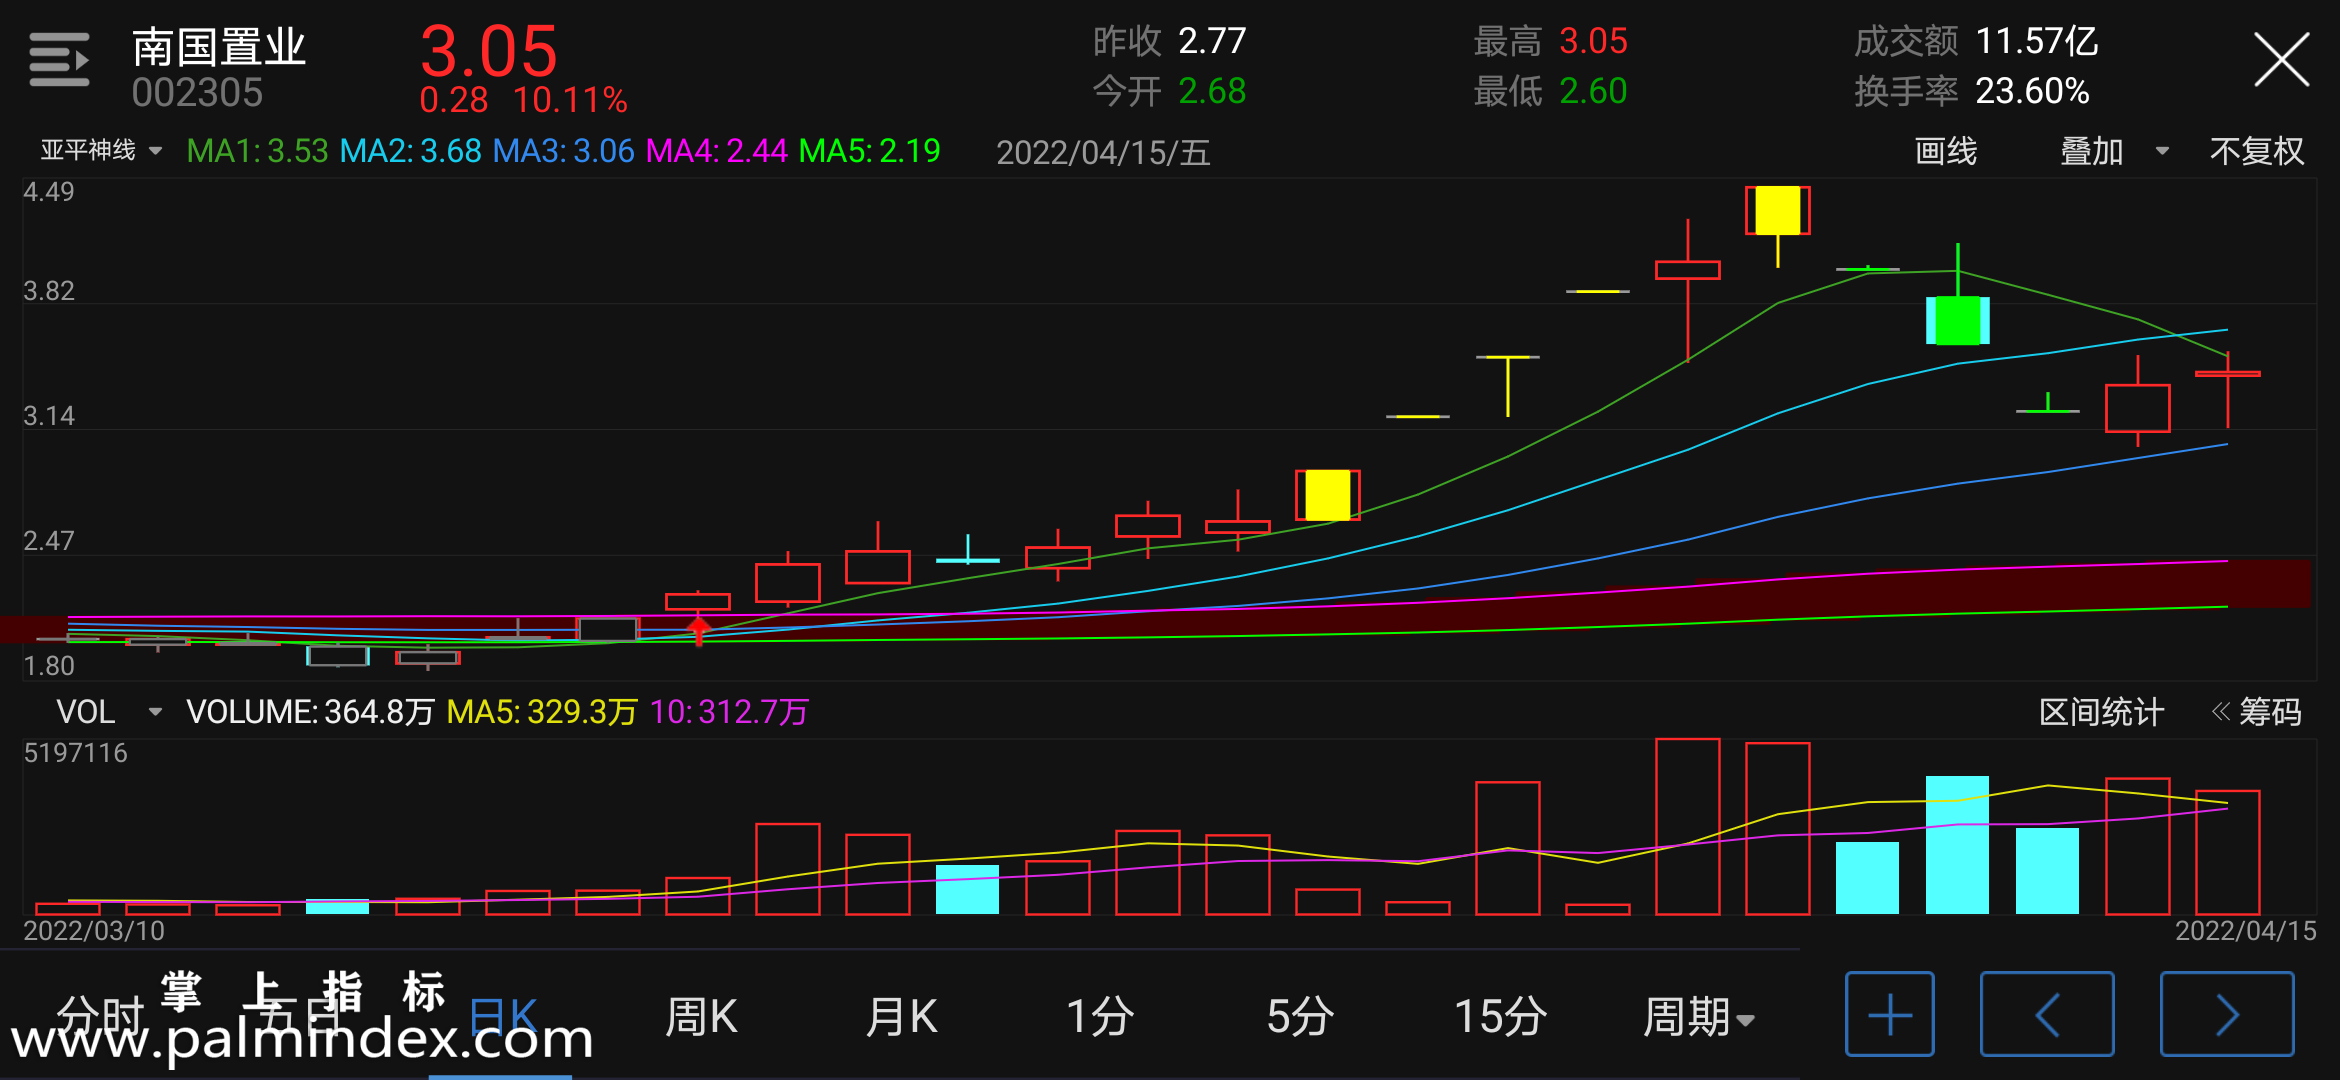Click the MA5: 2.19 legend value

(869, 151)
